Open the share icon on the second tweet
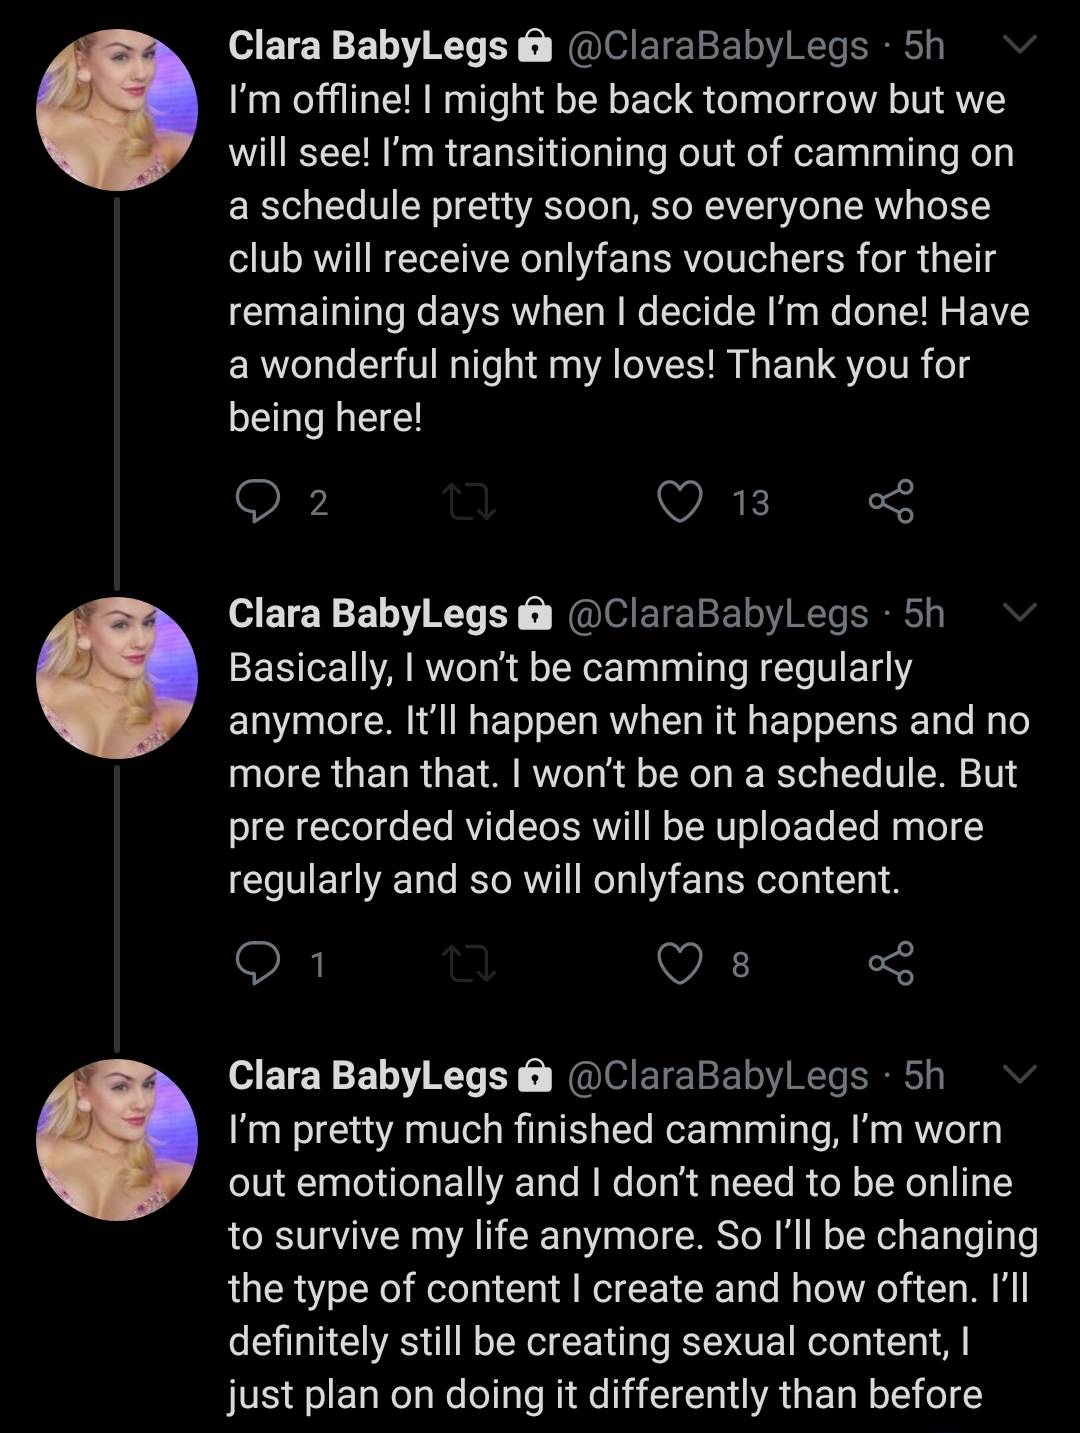This screenshot has height=1433, width=1080. 893,965
